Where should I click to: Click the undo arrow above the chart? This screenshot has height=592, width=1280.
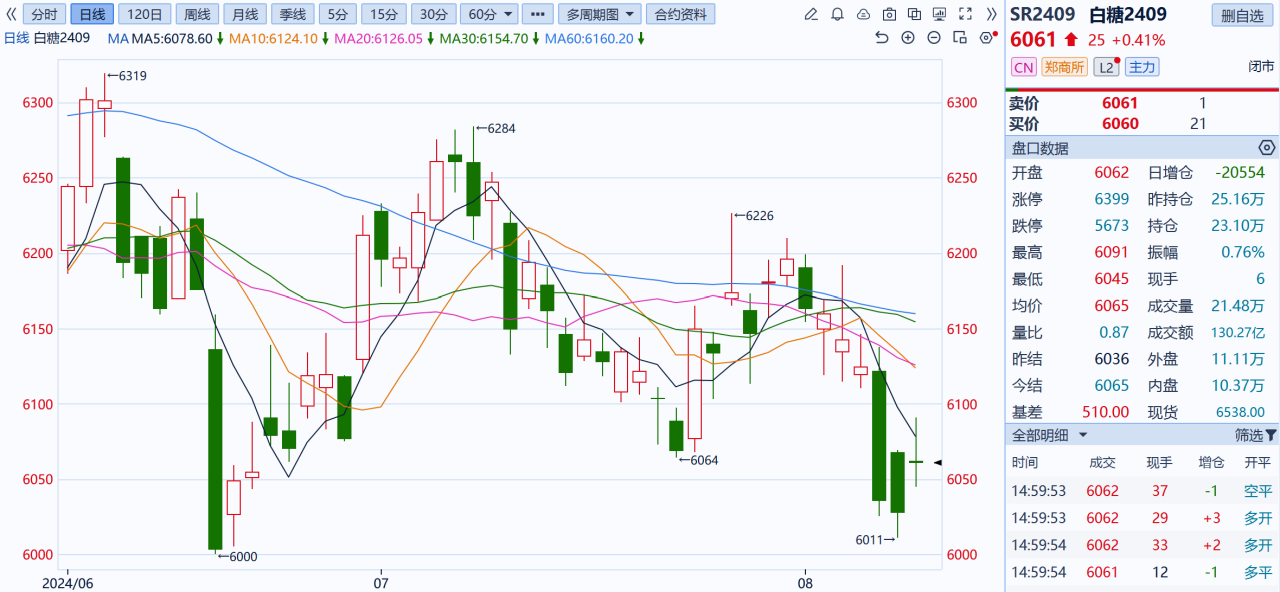881,37
